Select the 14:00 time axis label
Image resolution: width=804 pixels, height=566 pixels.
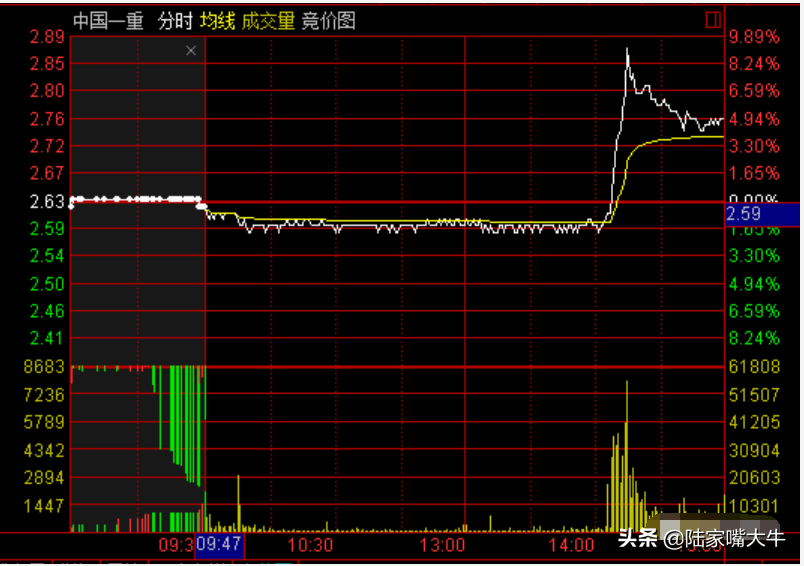pyautogui.click(x=572, y=545)
